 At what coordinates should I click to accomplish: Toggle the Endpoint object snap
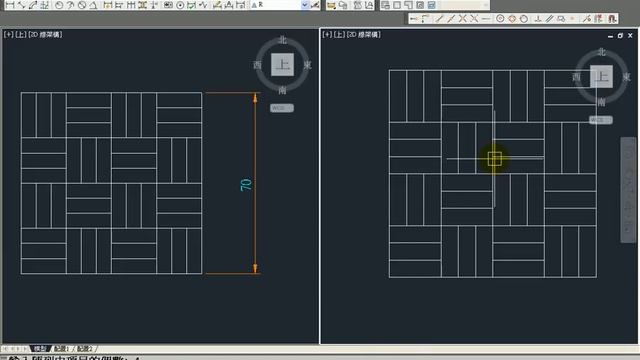click(x=439, y=19)
